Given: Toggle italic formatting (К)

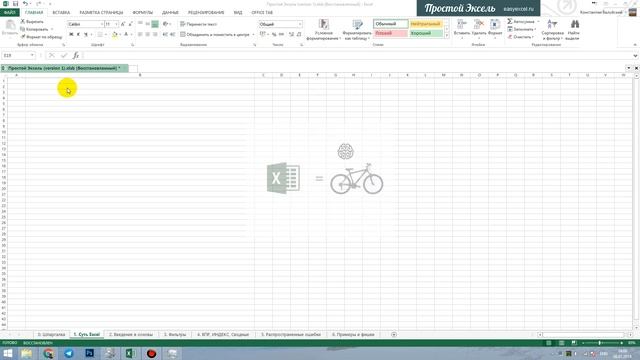Looking at the screenshot, I should (78, 35).
